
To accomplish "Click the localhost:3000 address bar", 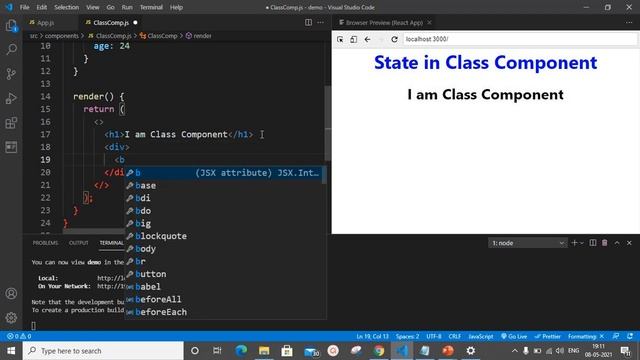I will (520, 39).
